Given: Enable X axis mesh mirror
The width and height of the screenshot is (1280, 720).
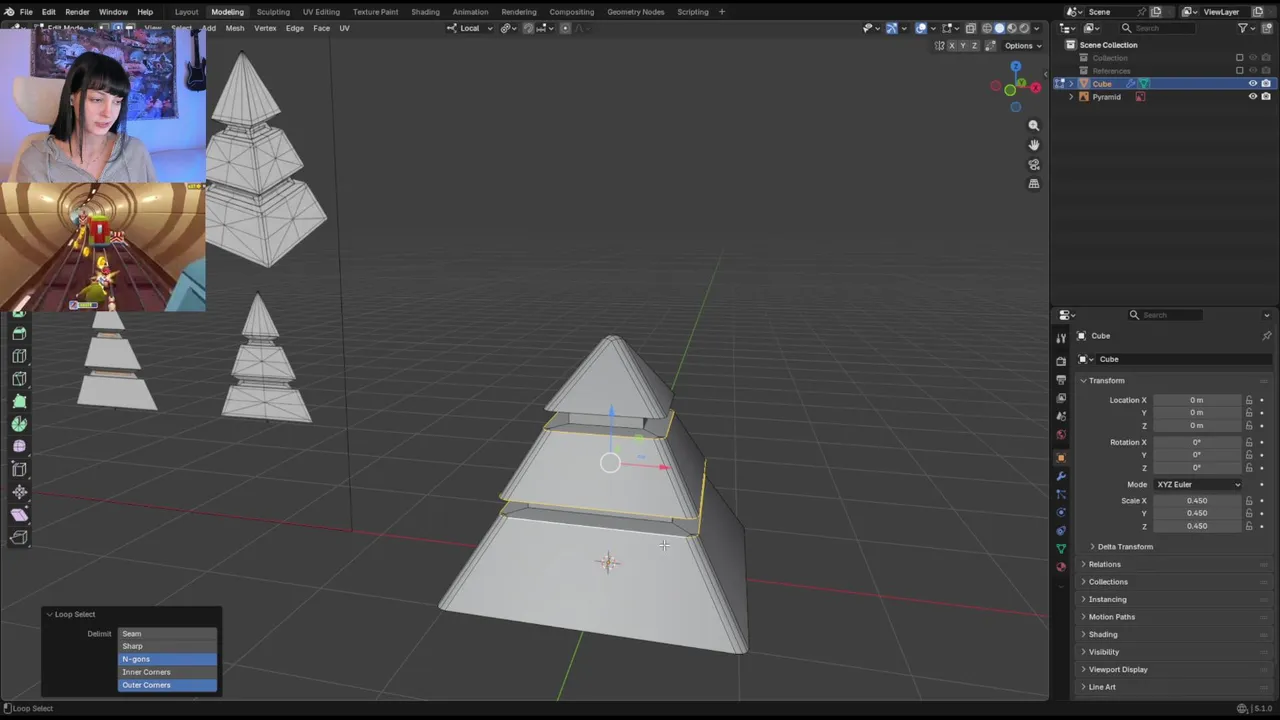Looking at the screenshot, I should coord(952,46).
